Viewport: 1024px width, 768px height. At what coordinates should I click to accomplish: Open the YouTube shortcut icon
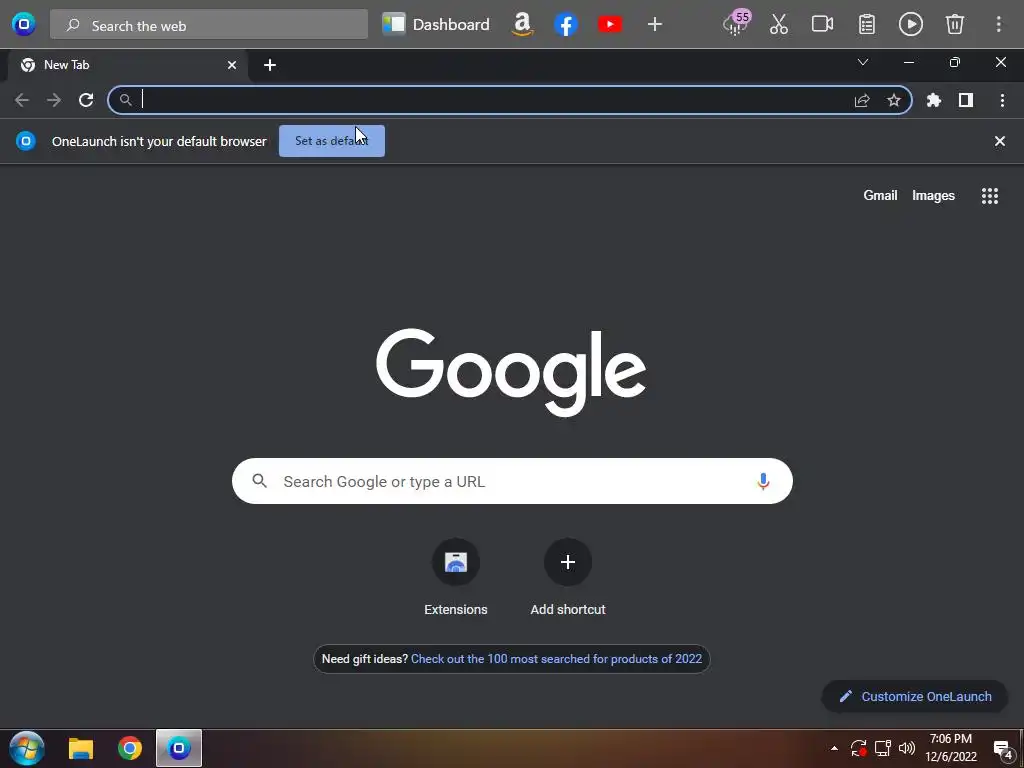(610, 25)
